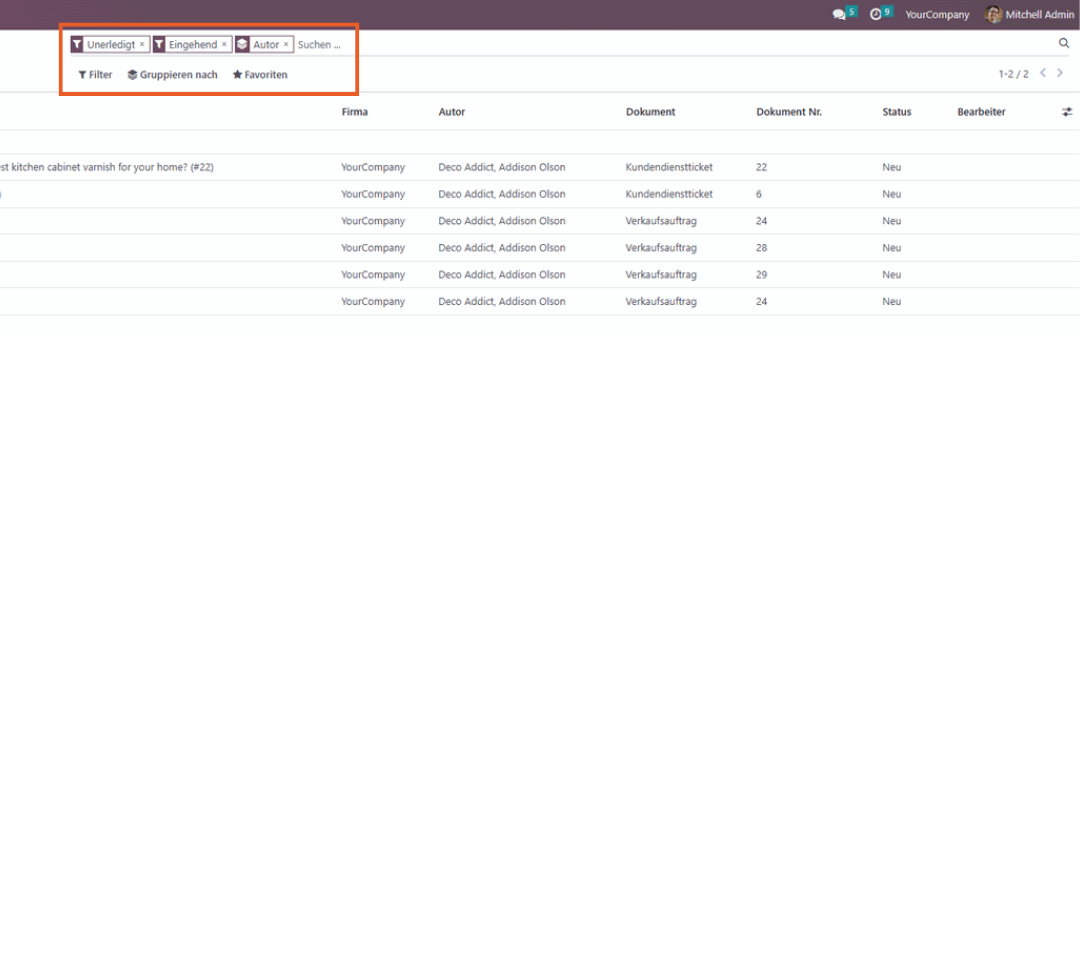1080x960 pixels.
Task: Click YourCompany in the top bar
Action: [937, 14]
